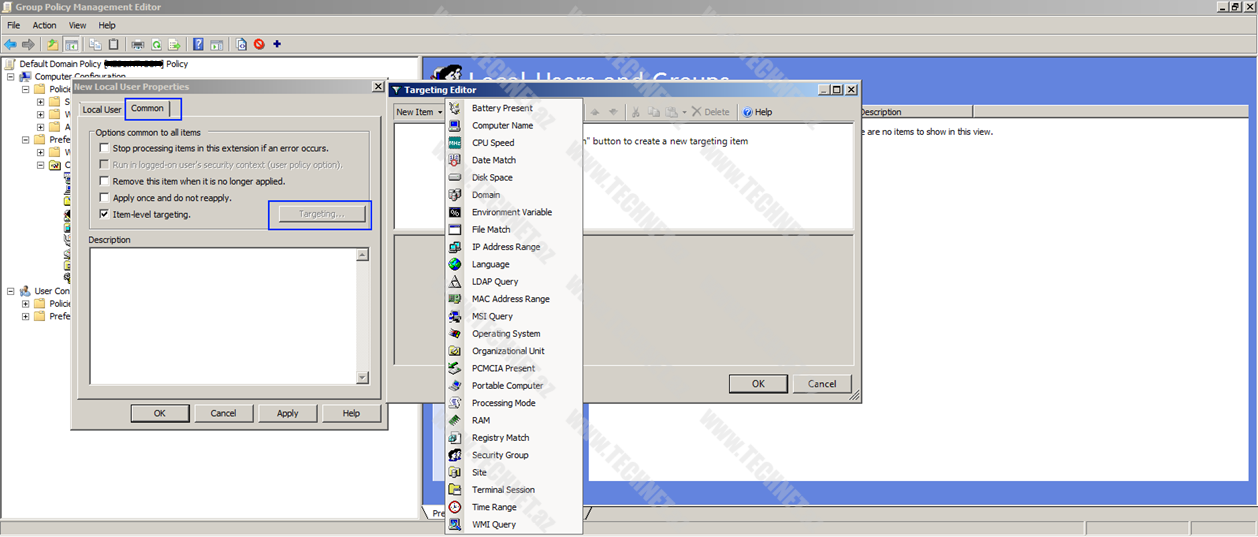Image resolution: width=1258 pixels, height=537 pixels.
Task: Click the Description box's scroll-down arrow
Action: (362, 377)
